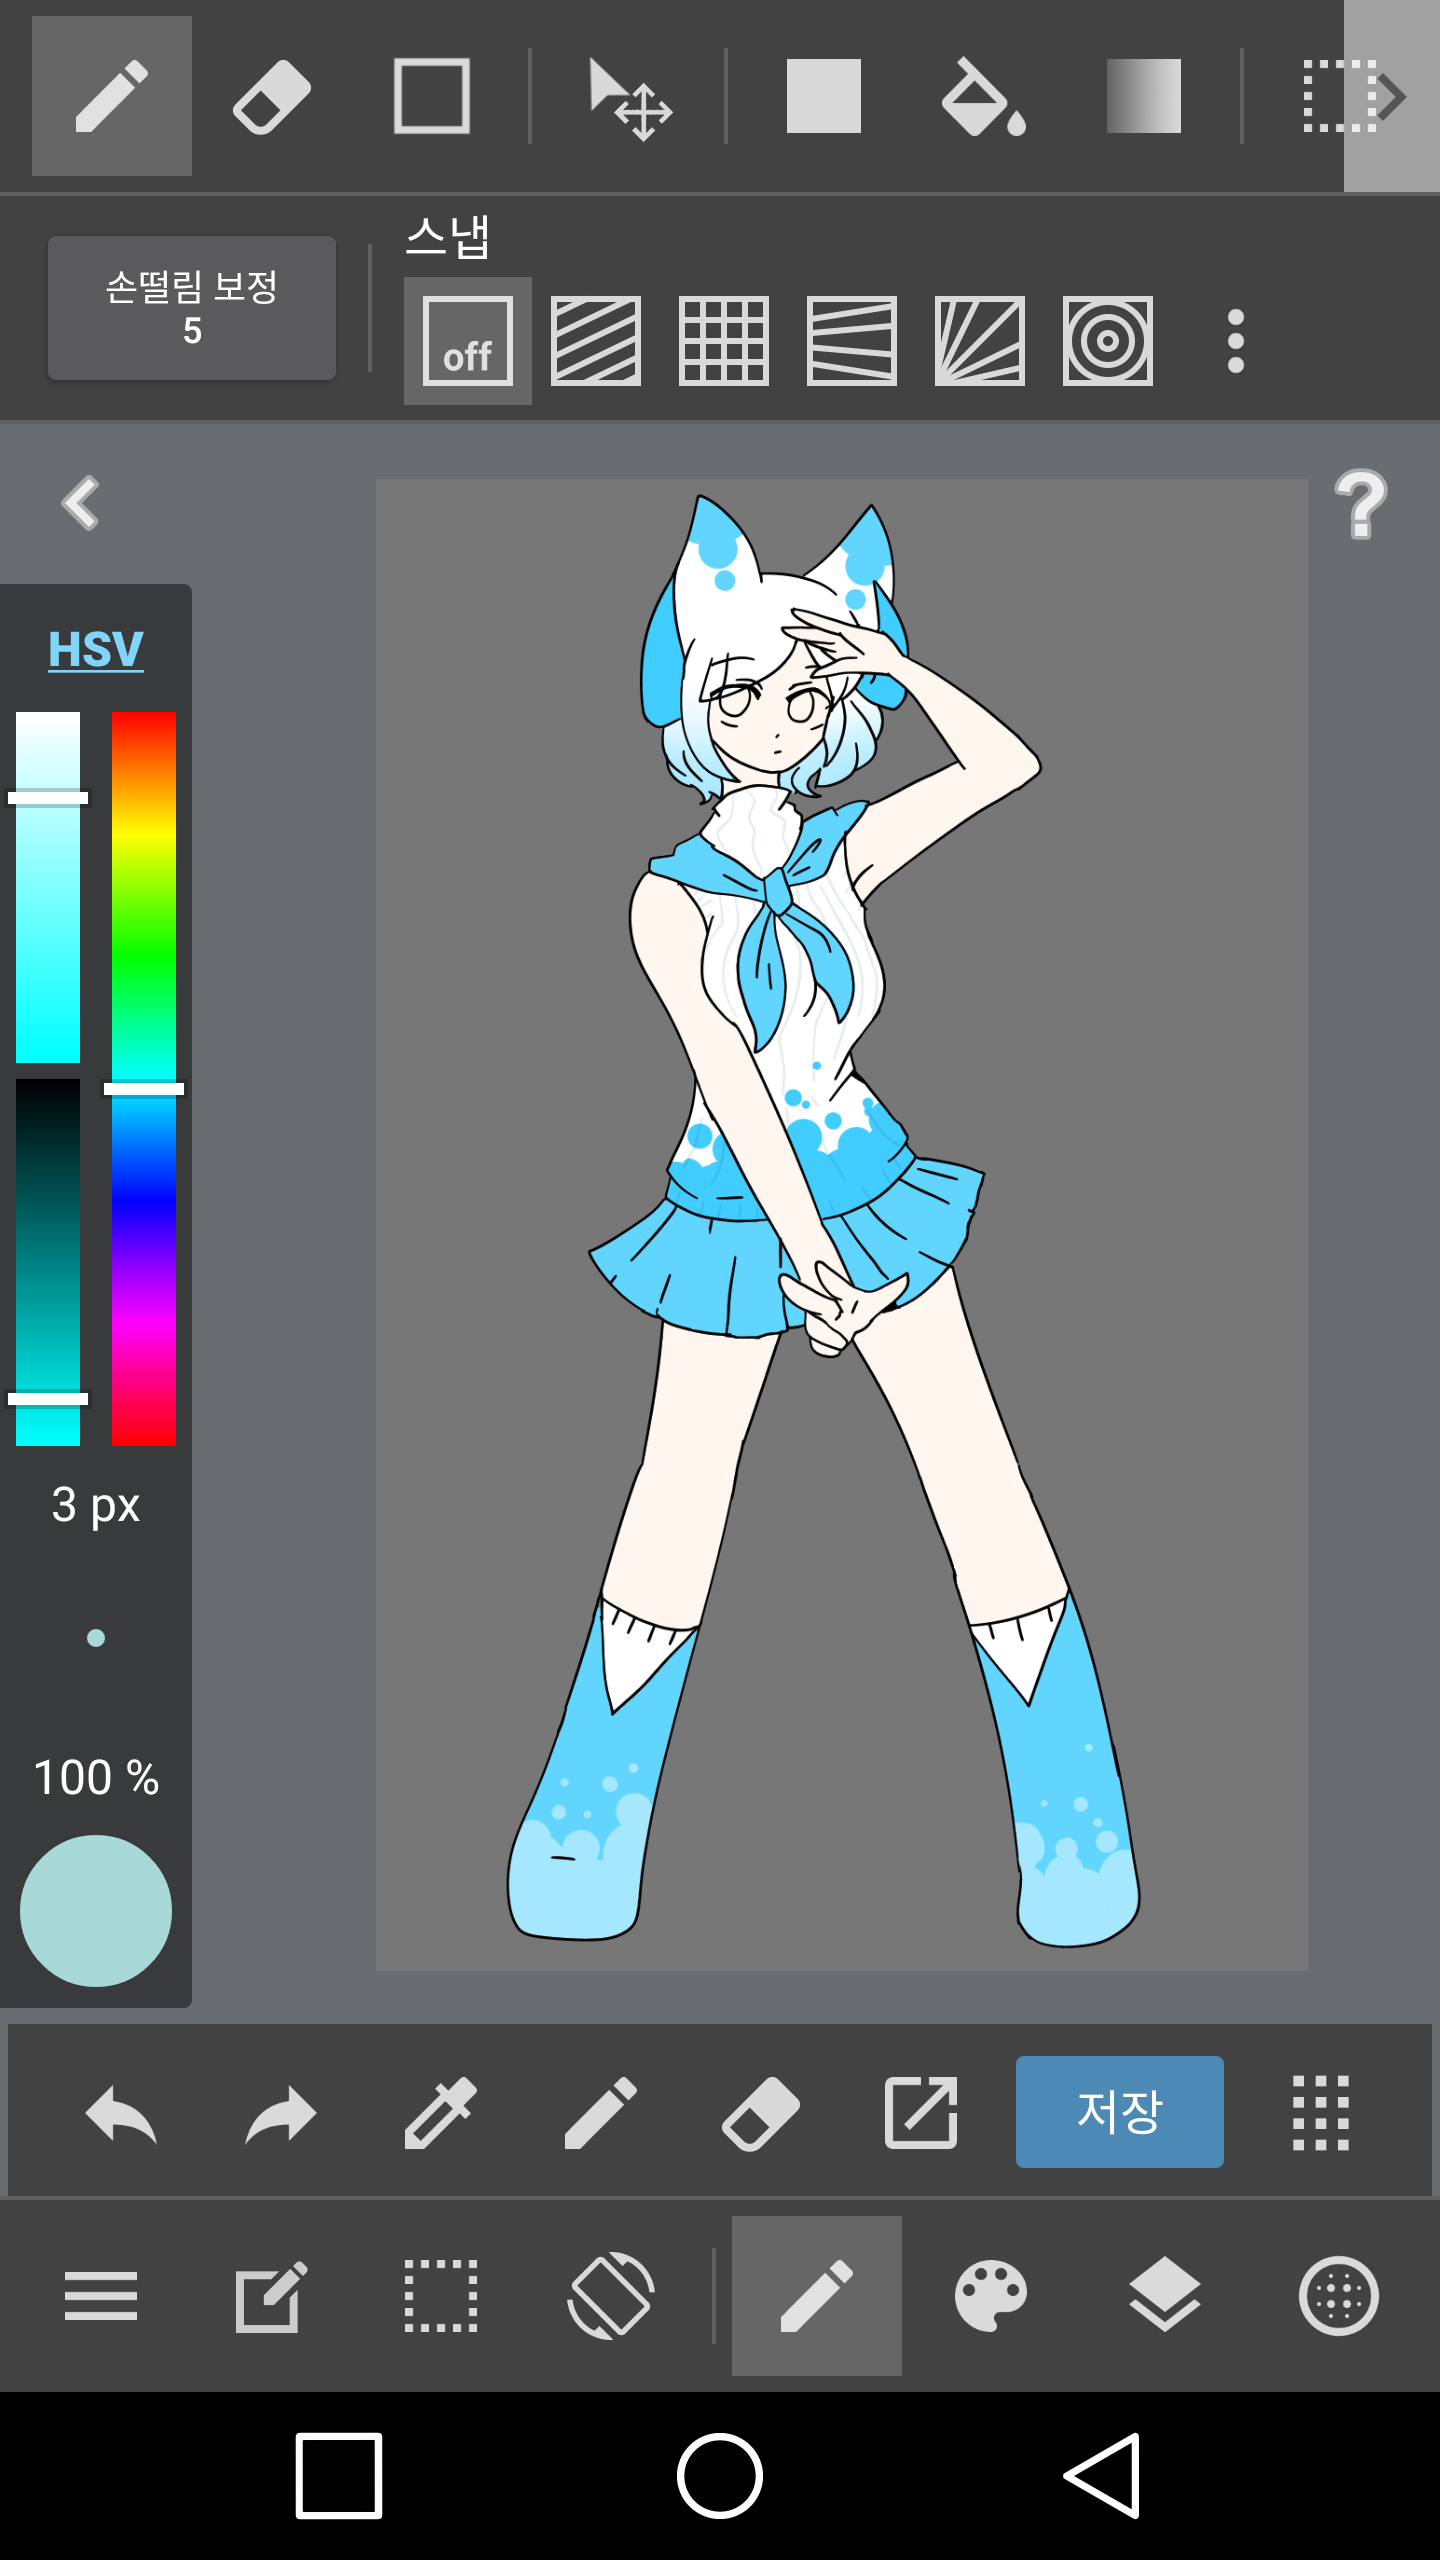Enable grid snap guide
This screenshot has width=1440, height=2560.
724,341
